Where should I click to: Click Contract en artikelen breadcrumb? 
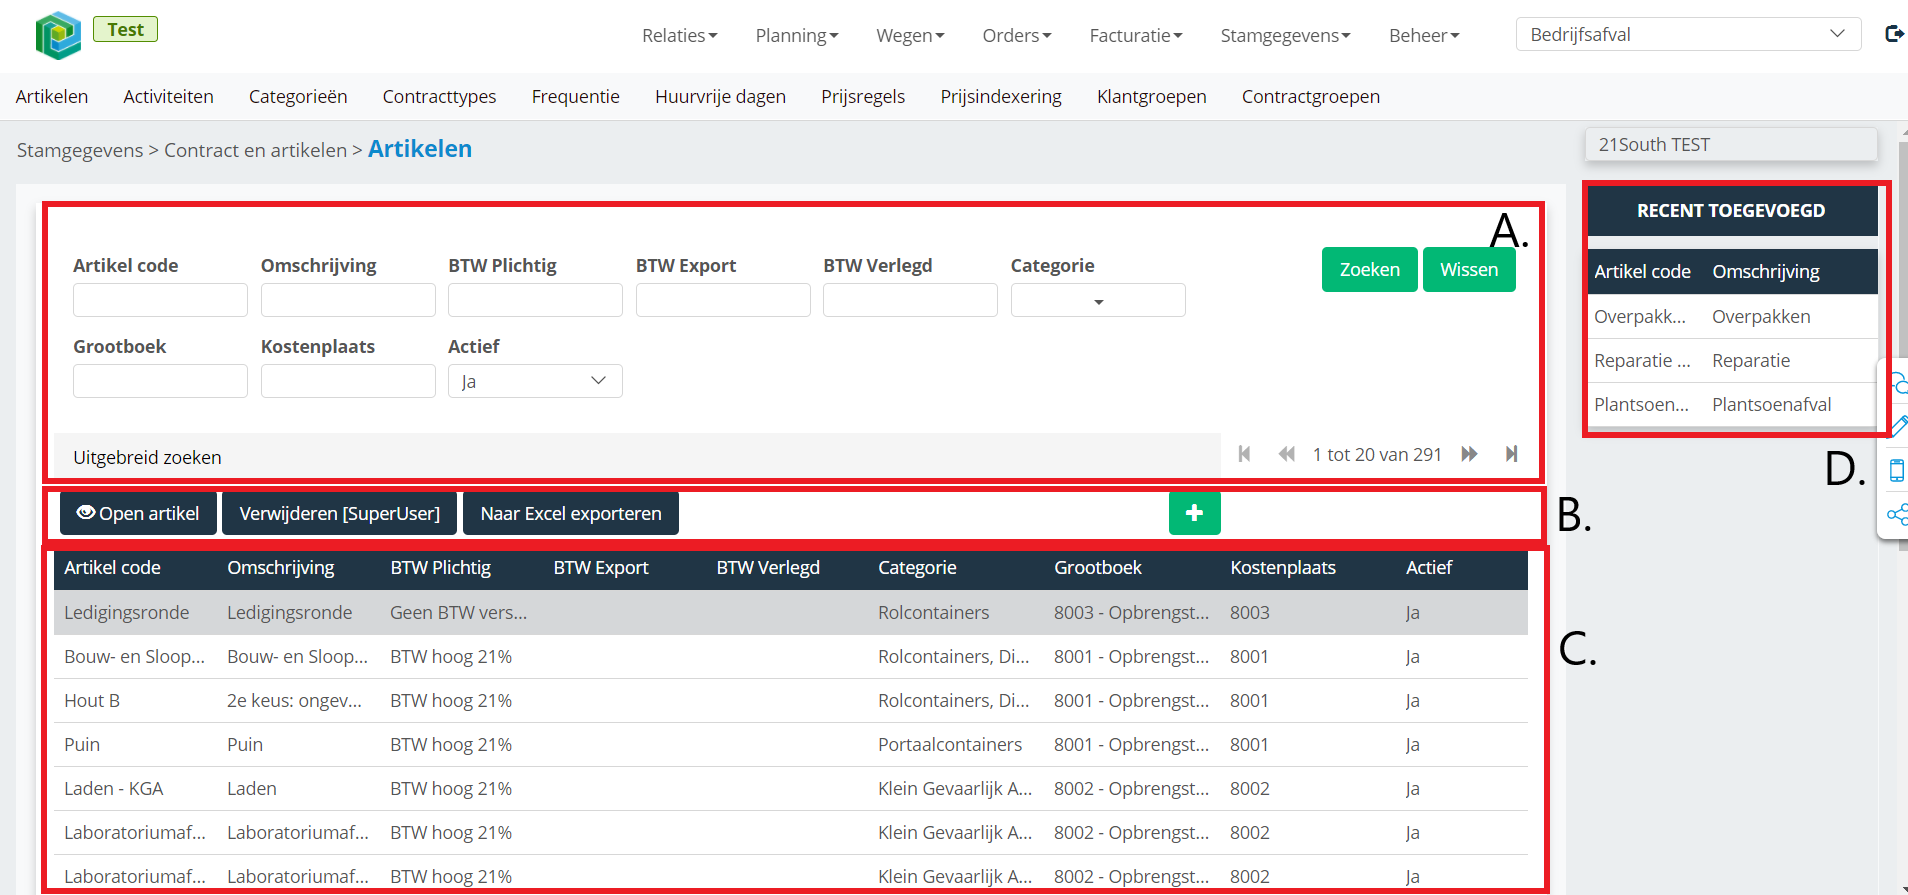click(255, 150)
